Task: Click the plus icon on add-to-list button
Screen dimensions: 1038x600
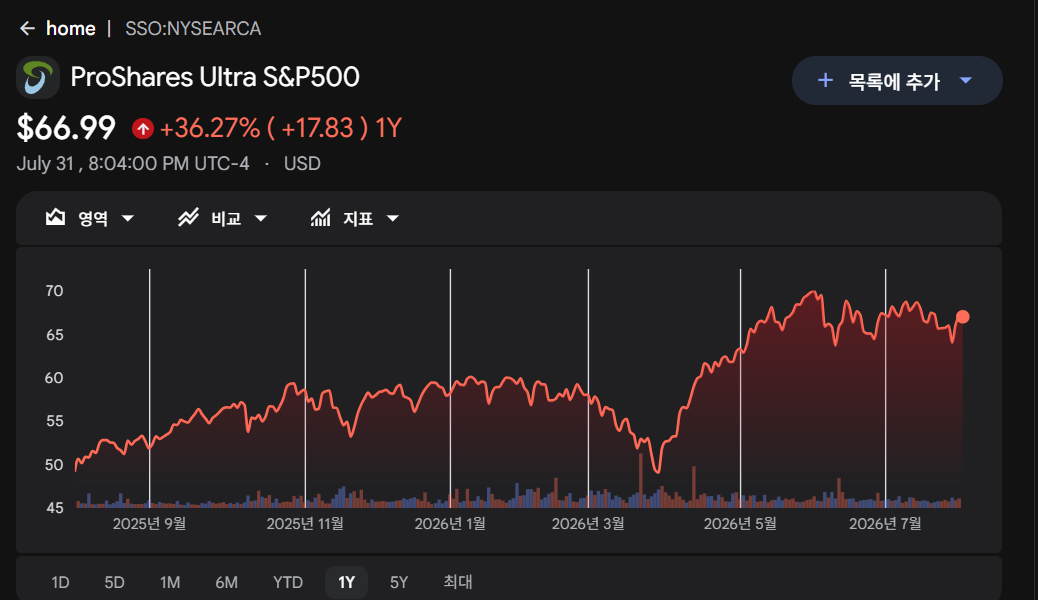Action: tap(825, 80)
